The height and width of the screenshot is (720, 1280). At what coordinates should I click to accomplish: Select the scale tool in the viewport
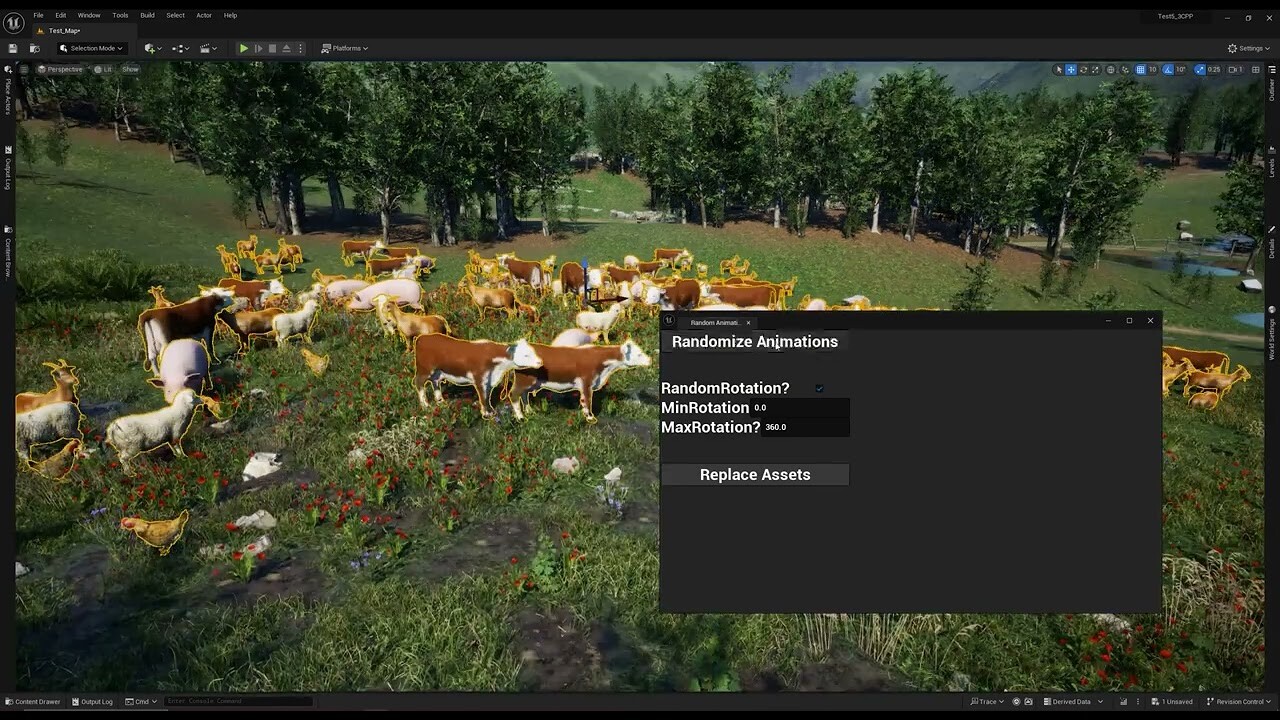[1095, 69]
